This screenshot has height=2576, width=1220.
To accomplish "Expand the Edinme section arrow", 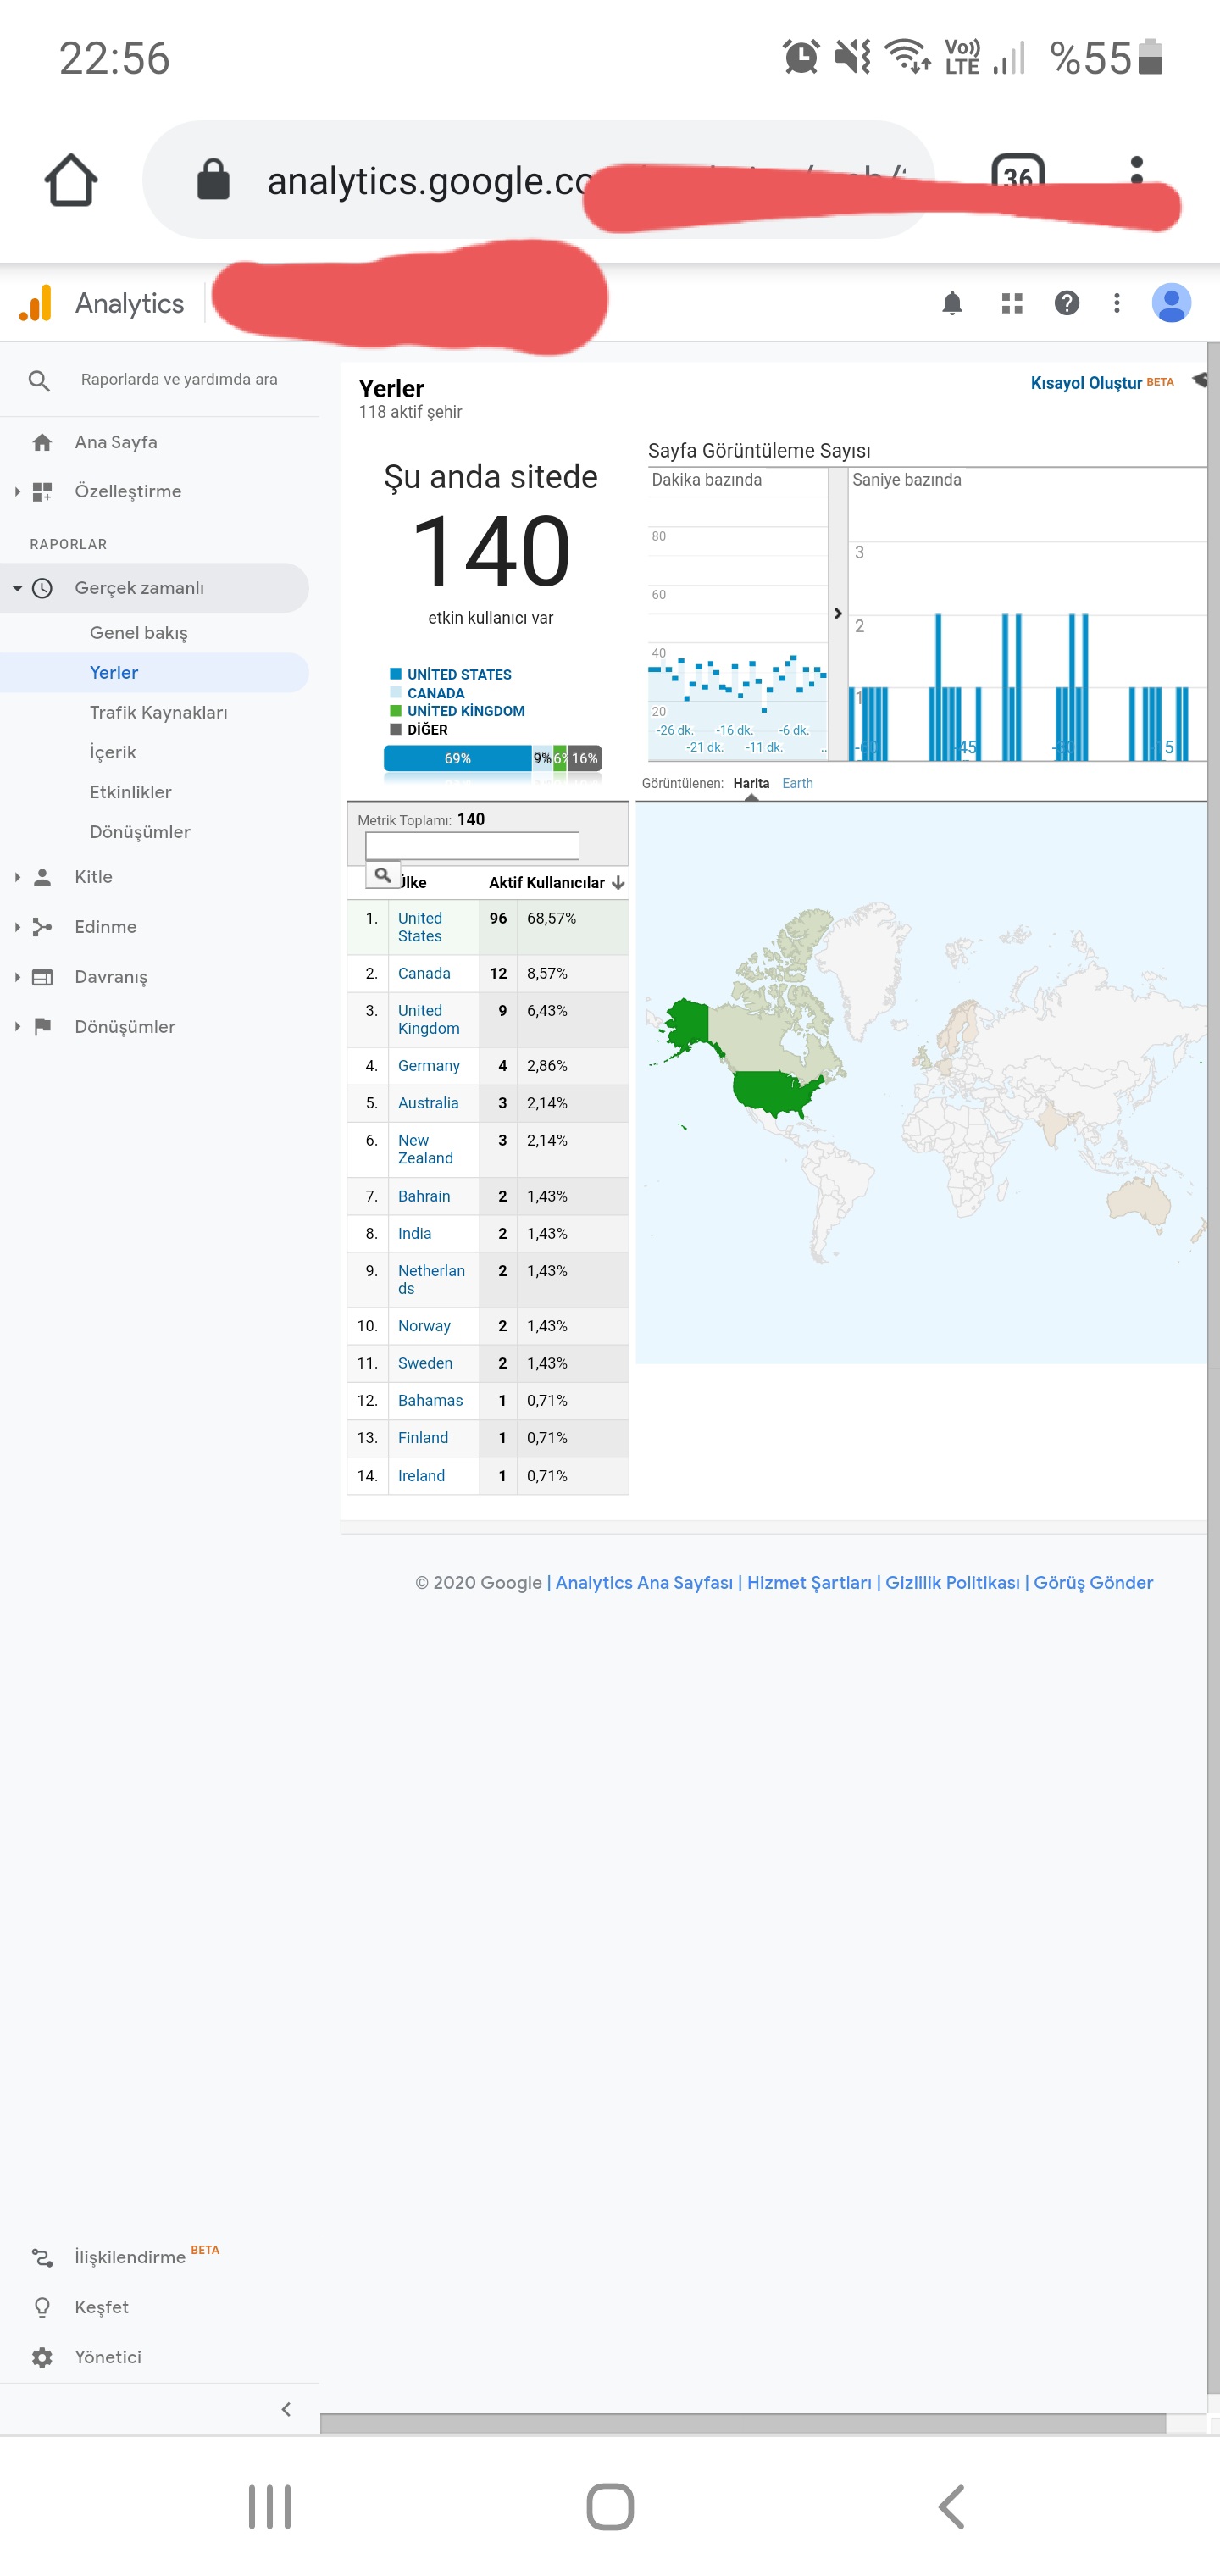I will click(x=17, y=927).
